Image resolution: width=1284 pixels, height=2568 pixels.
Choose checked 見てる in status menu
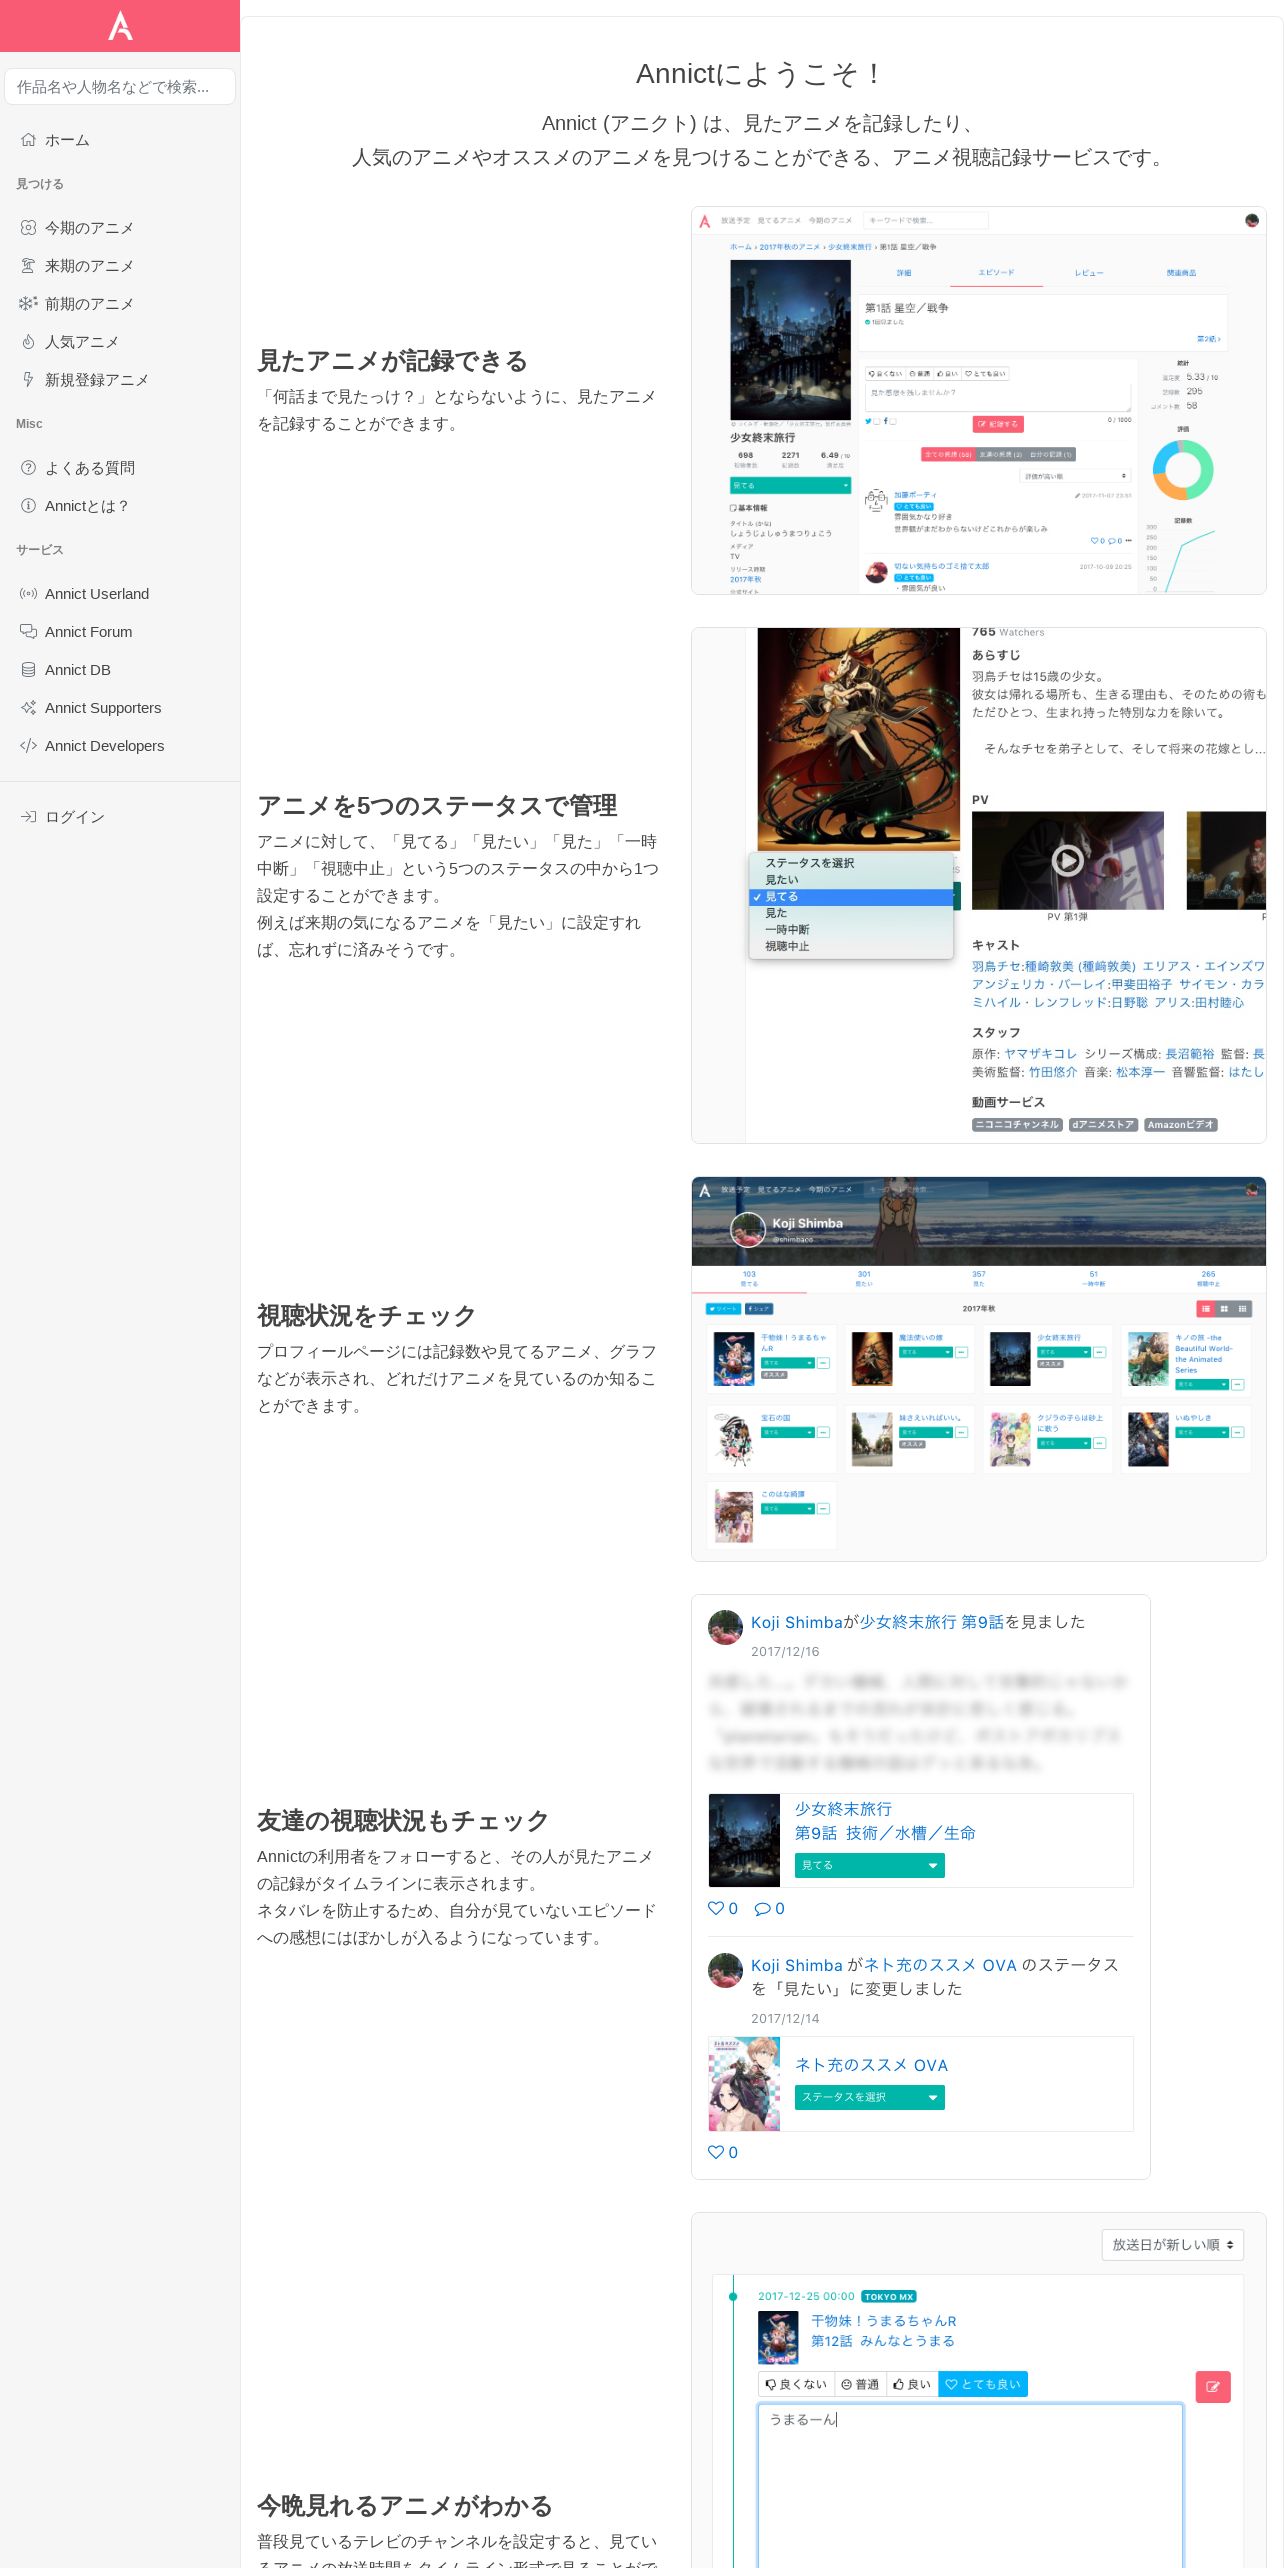851,897
